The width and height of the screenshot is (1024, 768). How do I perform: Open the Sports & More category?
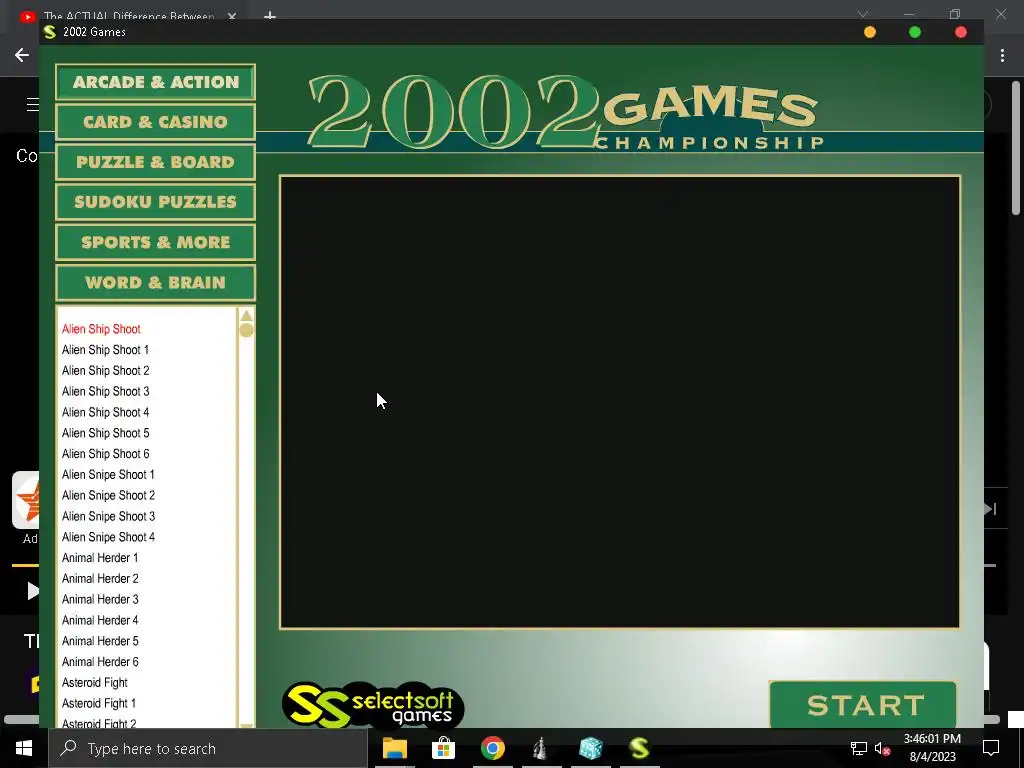coord(155,242)
